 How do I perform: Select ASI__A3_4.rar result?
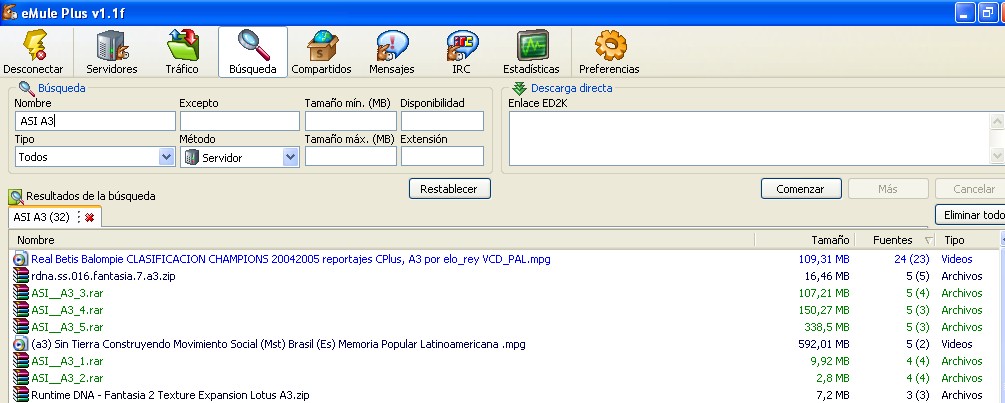[67, 310]
